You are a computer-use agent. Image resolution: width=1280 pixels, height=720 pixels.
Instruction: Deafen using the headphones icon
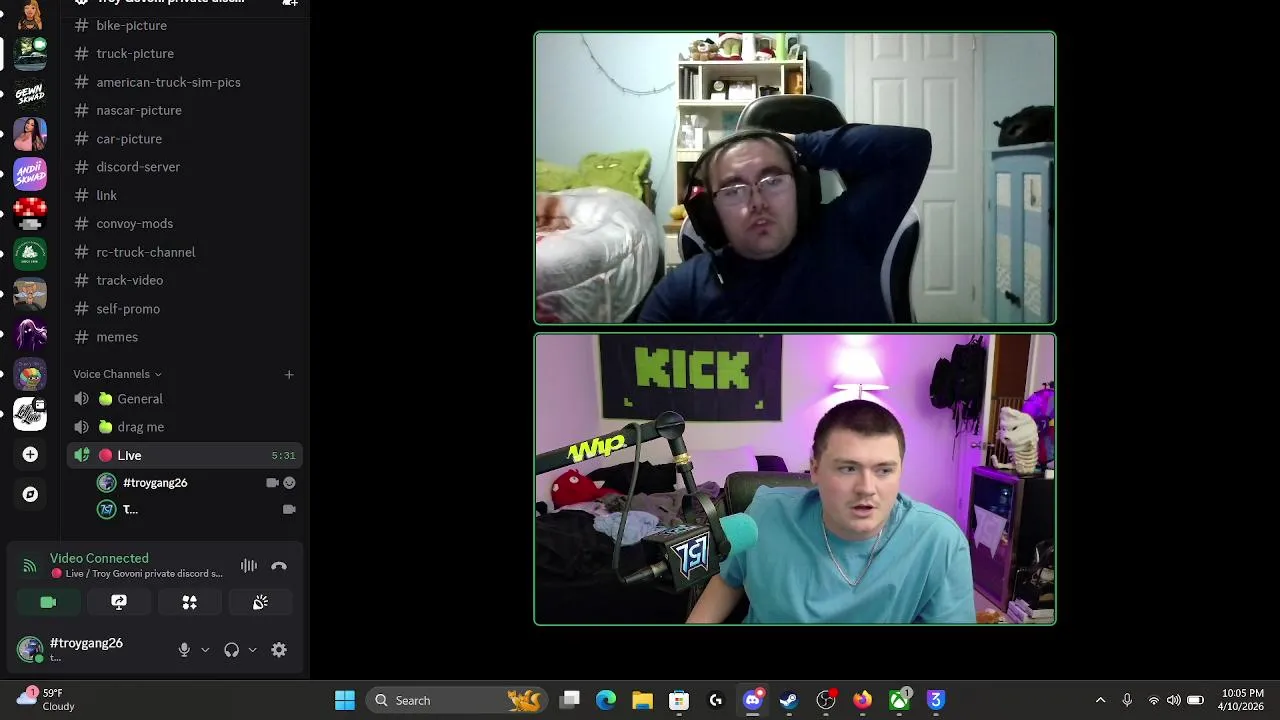click(x=232, y=650)
